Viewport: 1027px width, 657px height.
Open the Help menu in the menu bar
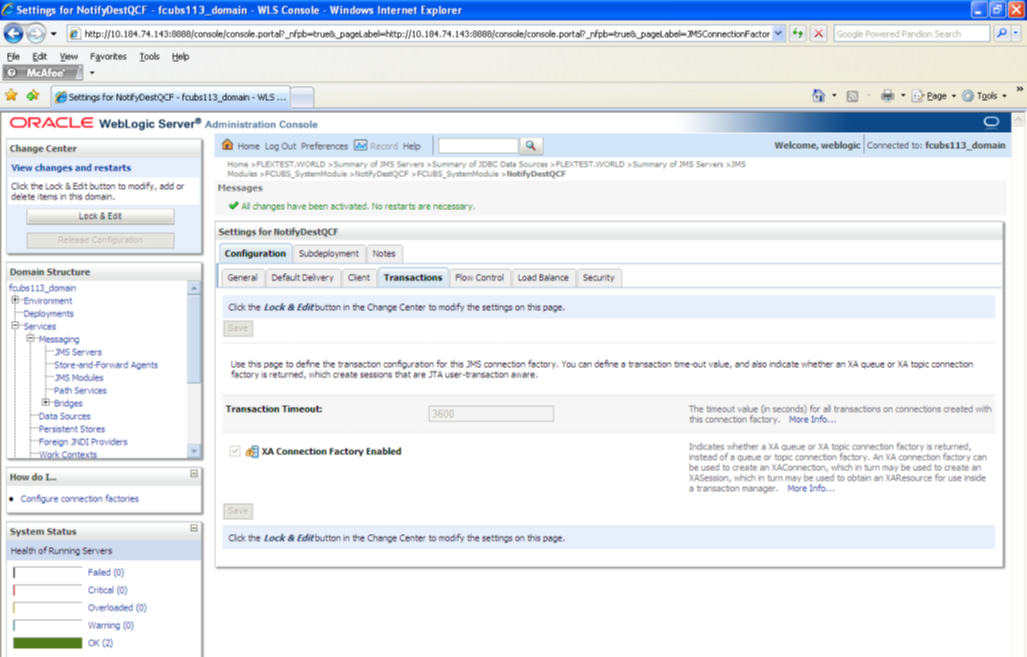[180, 56]
